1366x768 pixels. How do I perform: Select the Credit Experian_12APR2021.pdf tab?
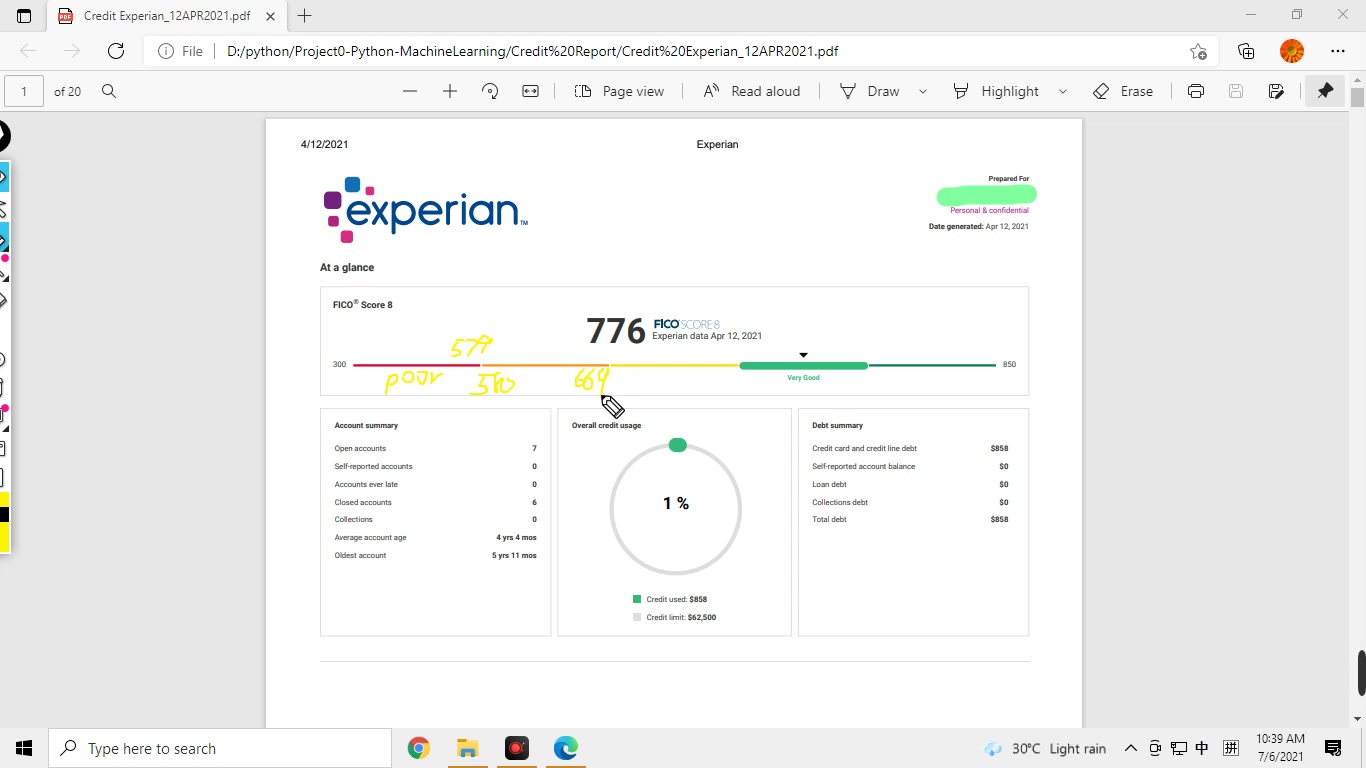click(x=168, y=16)
